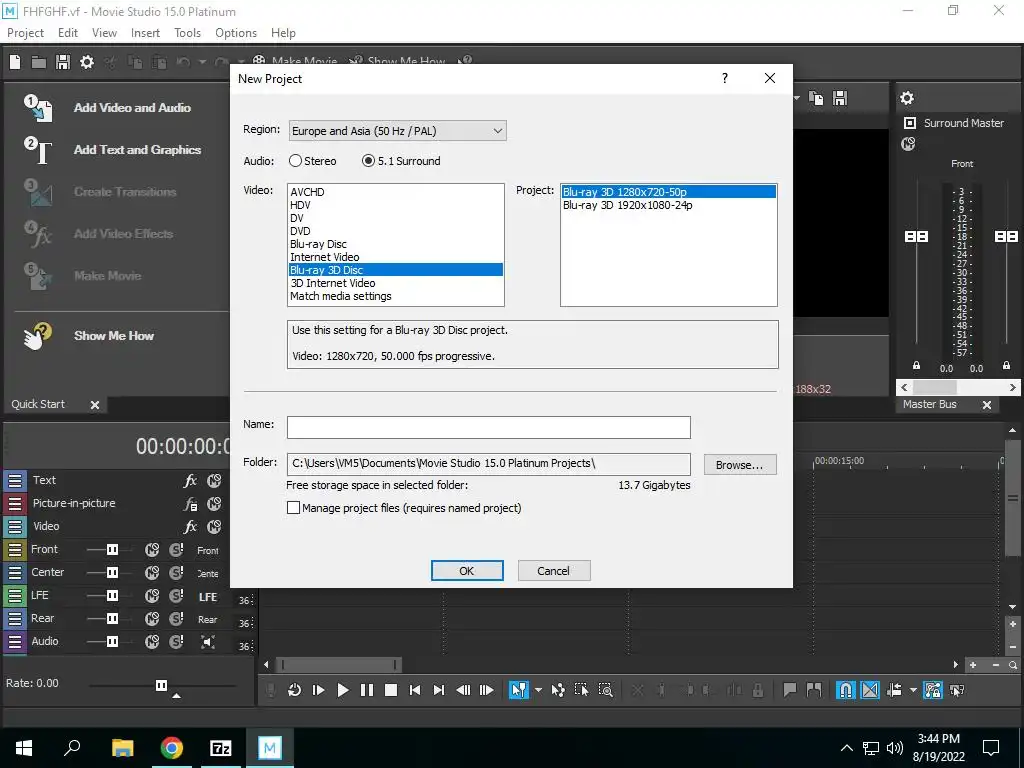The image size is (1024, 768).
Task: Cancel the New Project dialog
Action: tap(554, 571)
